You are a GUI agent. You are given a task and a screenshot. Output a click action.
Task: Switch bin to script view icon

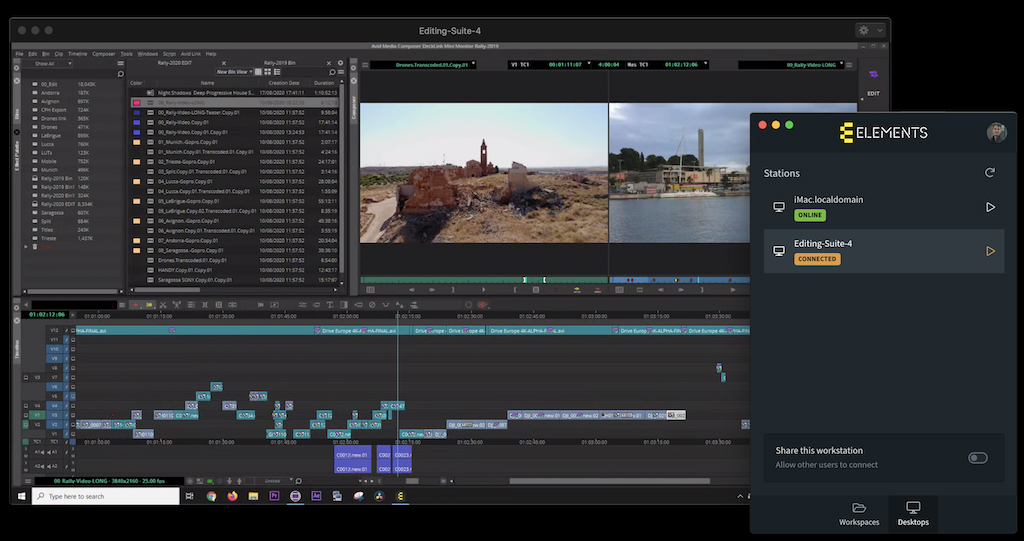click(x=276, y=72)
